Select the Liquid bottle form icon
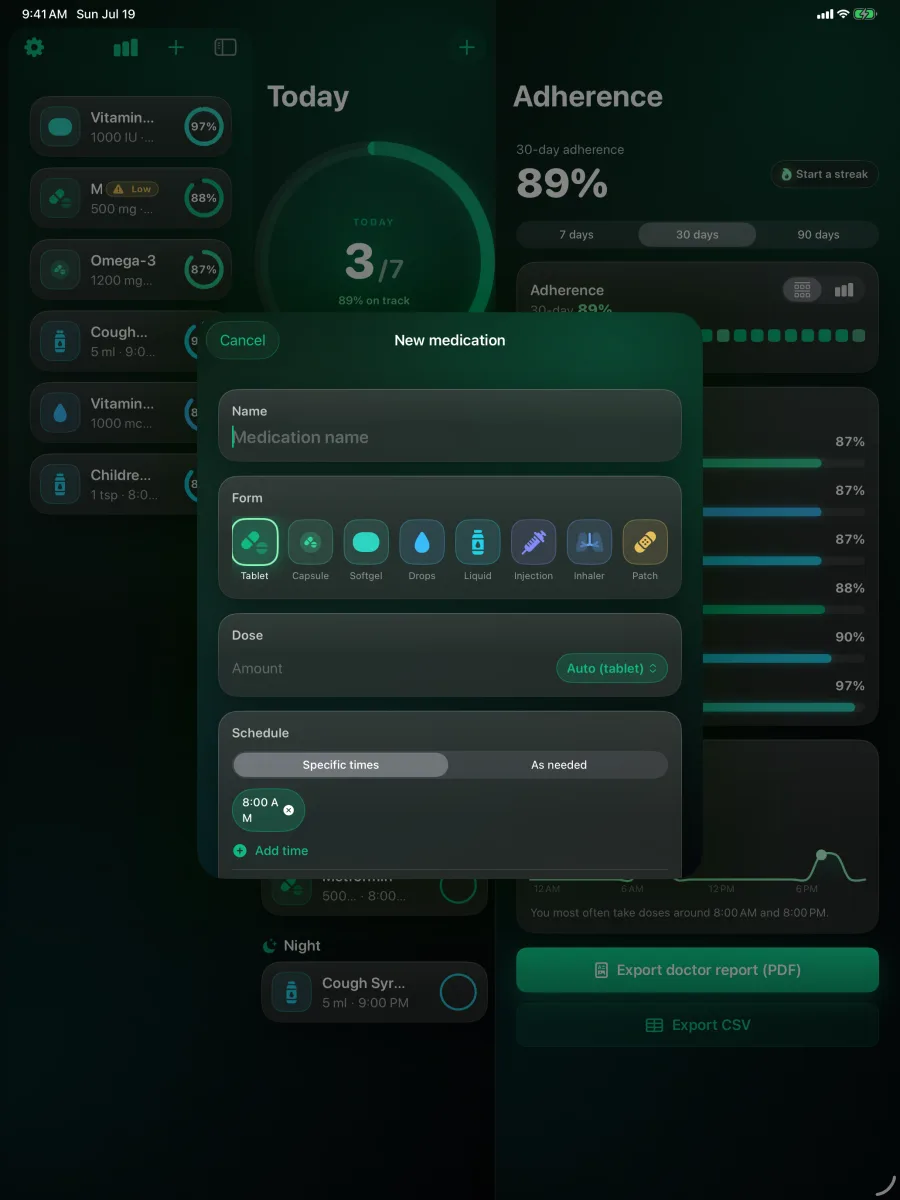The height and width of the screenshot is (1200, 900). tap(478, 542)
